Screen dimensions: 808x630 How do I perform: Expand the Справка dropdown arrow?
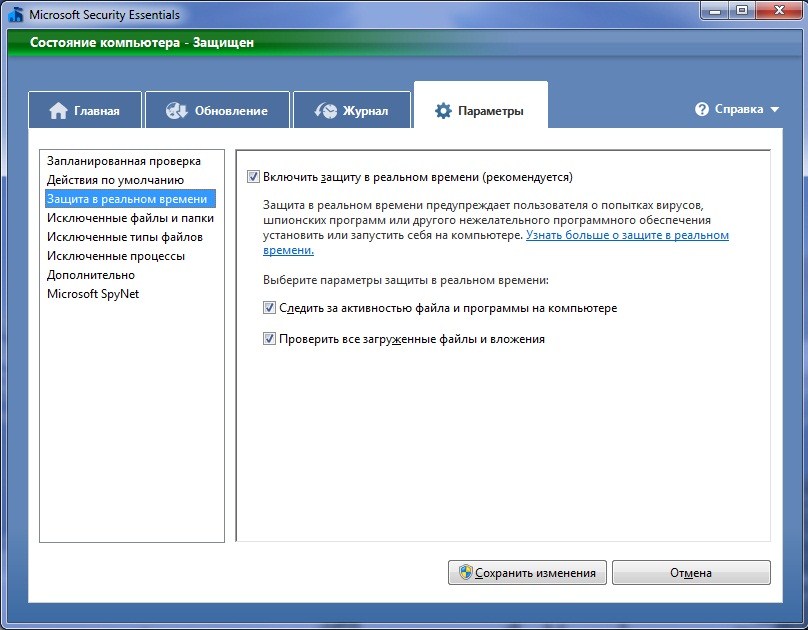coord(775,109)
